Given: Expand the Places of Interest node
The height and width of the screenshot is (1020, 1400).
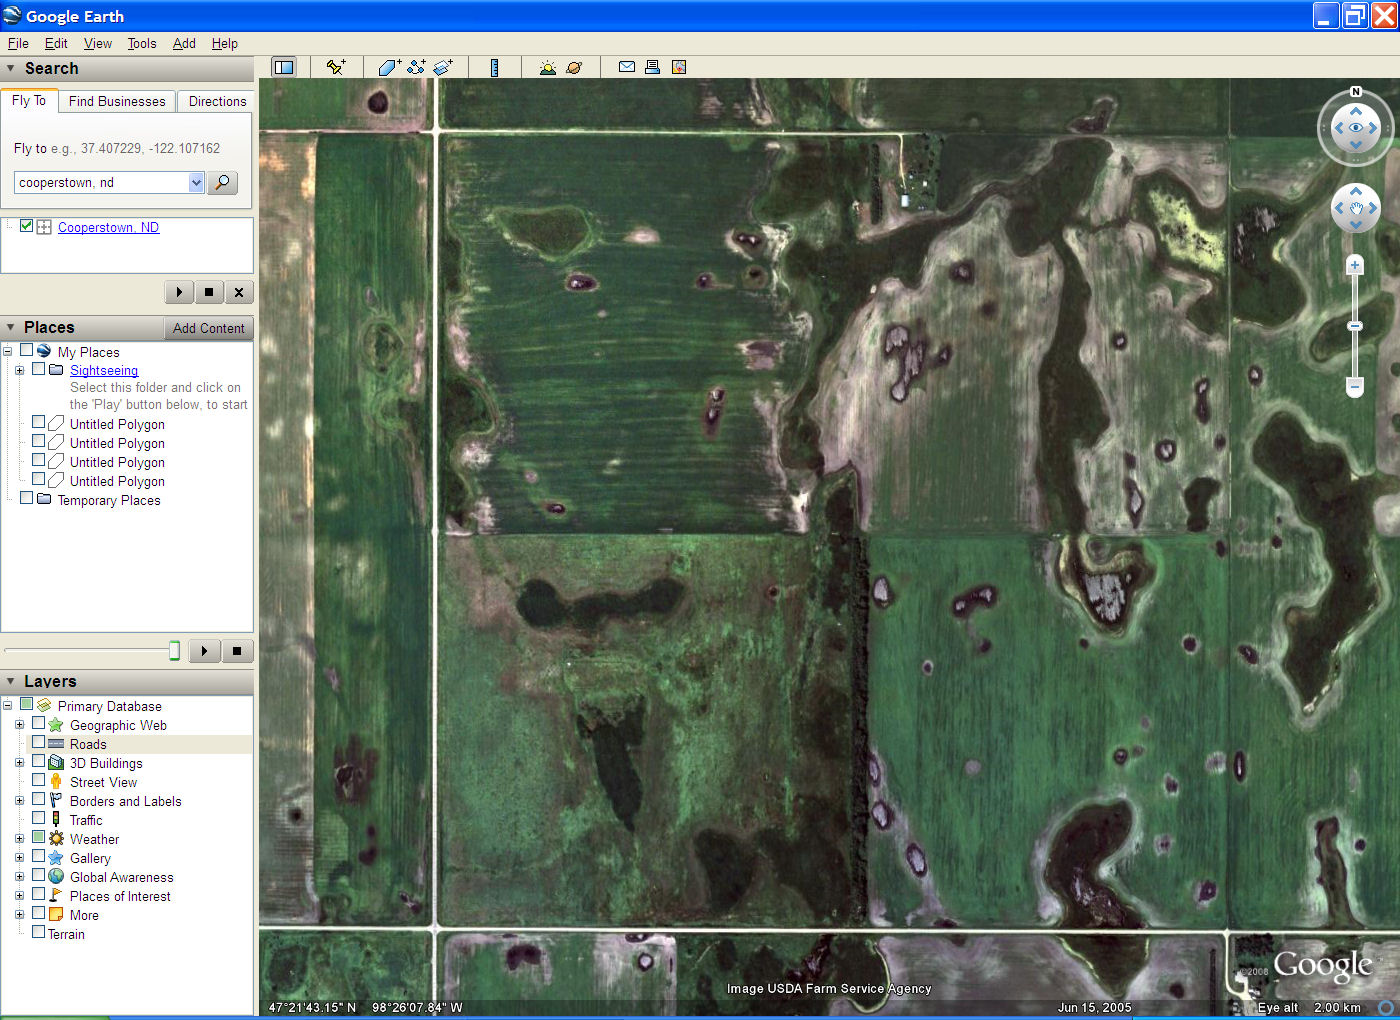Looking at the screenshot, I should (x=19, y=895).
